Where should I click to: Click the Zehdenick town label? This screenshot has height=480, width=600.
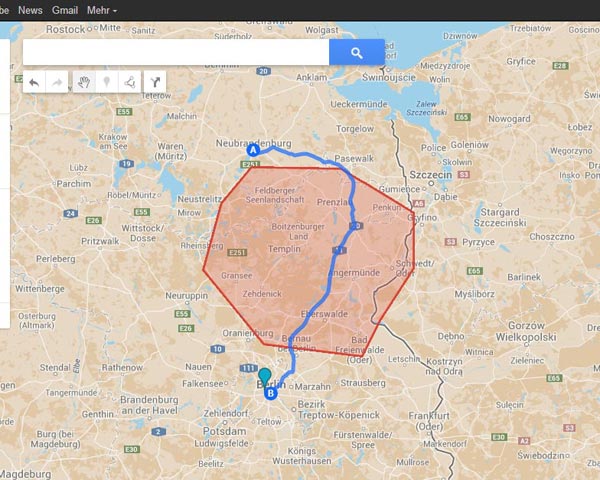click(x=262, y=294)
